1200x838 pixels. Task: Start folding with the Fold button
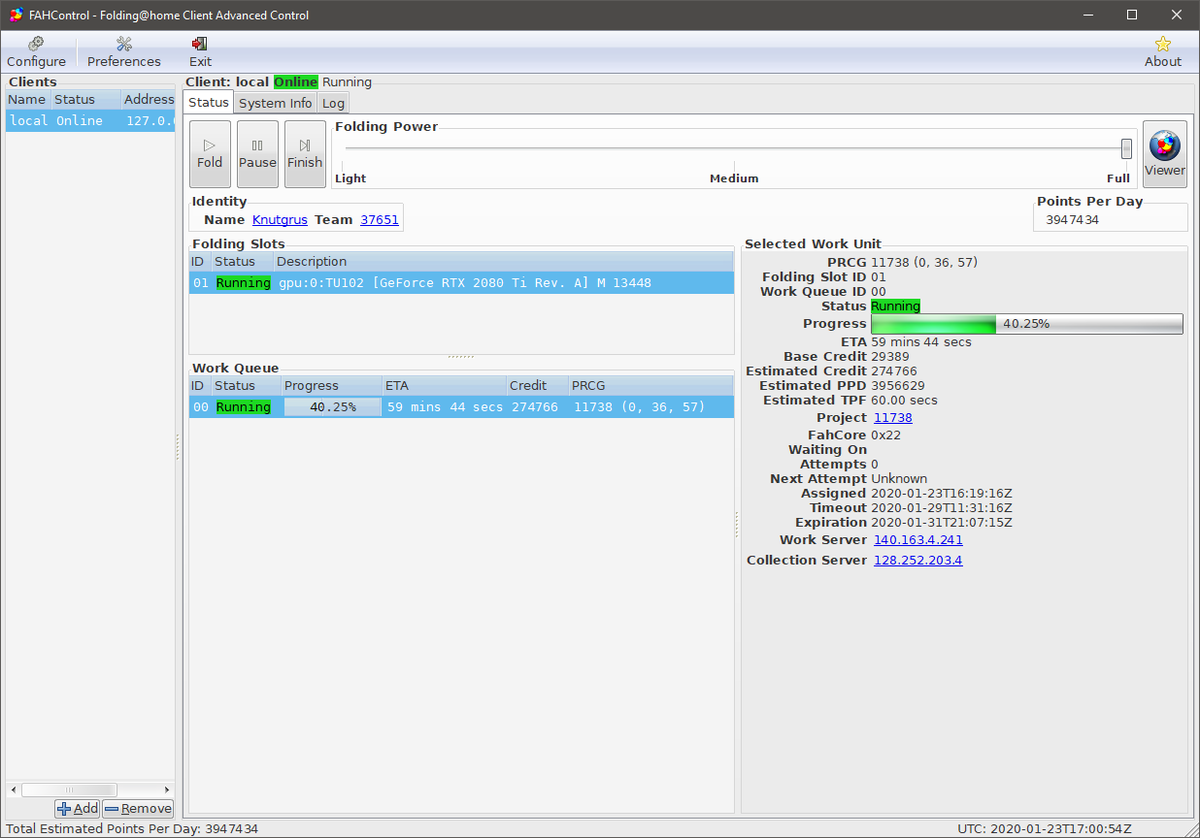210,154
